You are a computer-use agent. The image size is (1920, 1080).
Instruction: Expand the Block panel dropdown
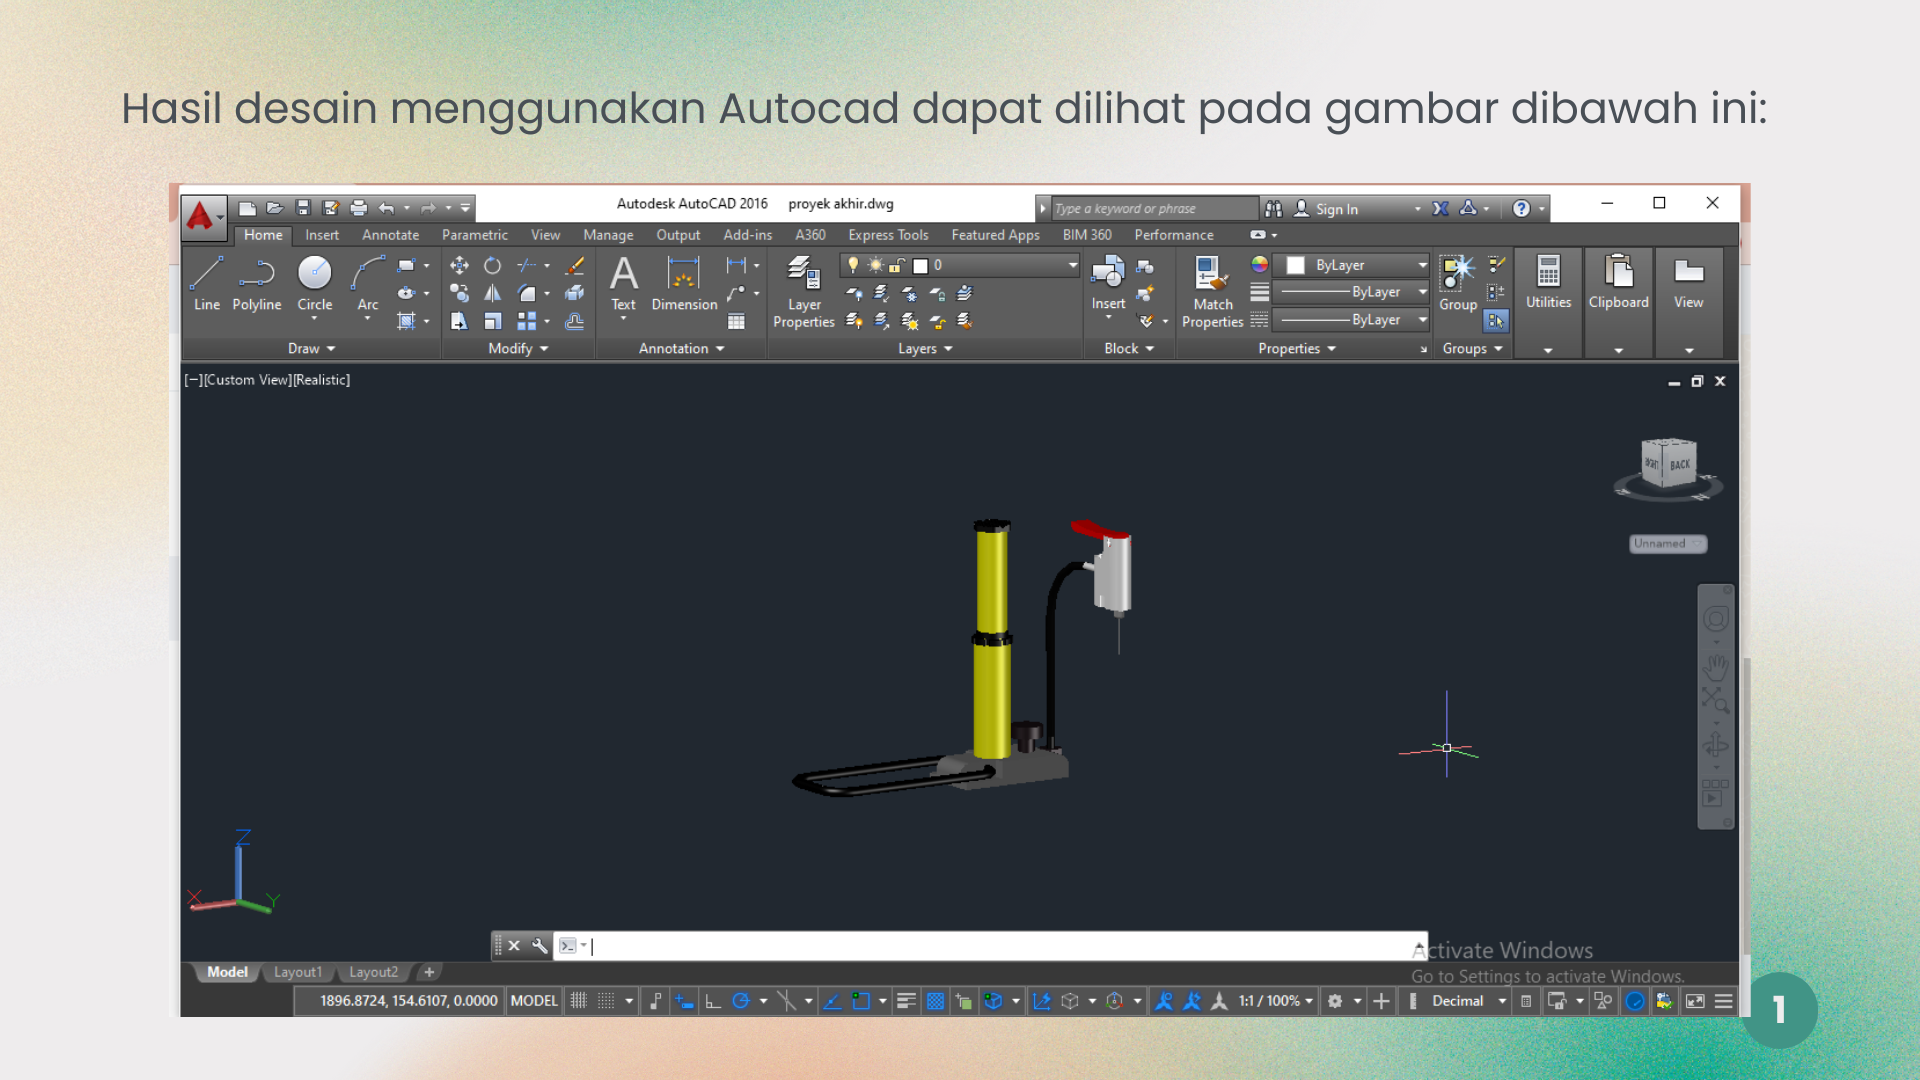(x=1129, y=348)
